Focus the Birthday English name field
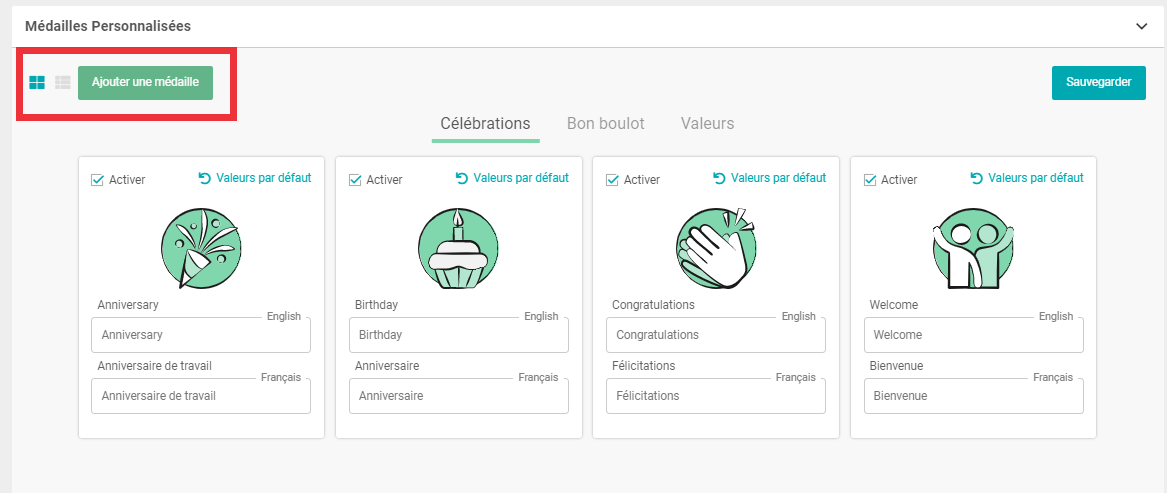This screenshot has height=493, width=1167. (458, 335)
